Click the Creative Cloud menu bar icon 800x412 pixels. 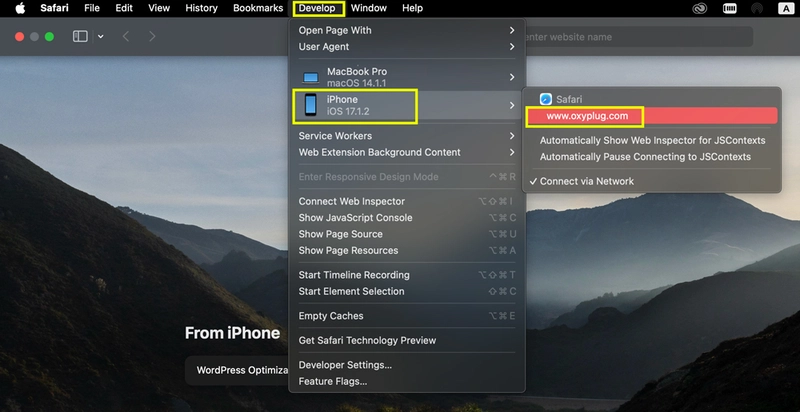point(699,8)
